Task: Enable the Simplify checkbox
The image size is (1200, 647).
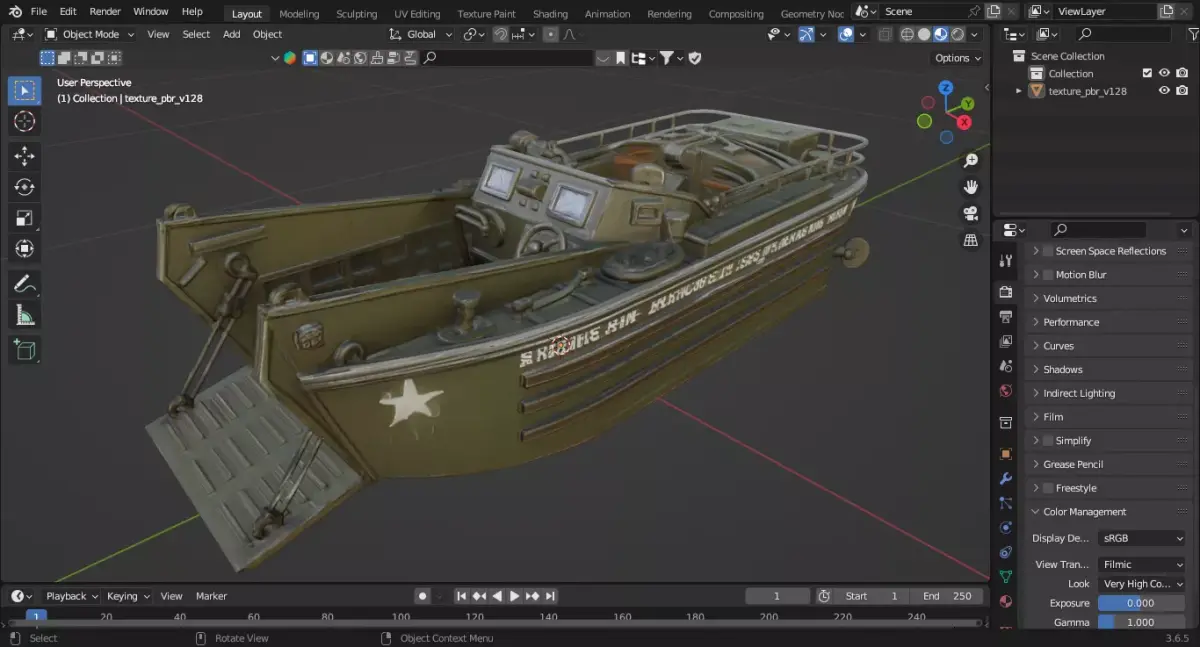Action: 1048,441
